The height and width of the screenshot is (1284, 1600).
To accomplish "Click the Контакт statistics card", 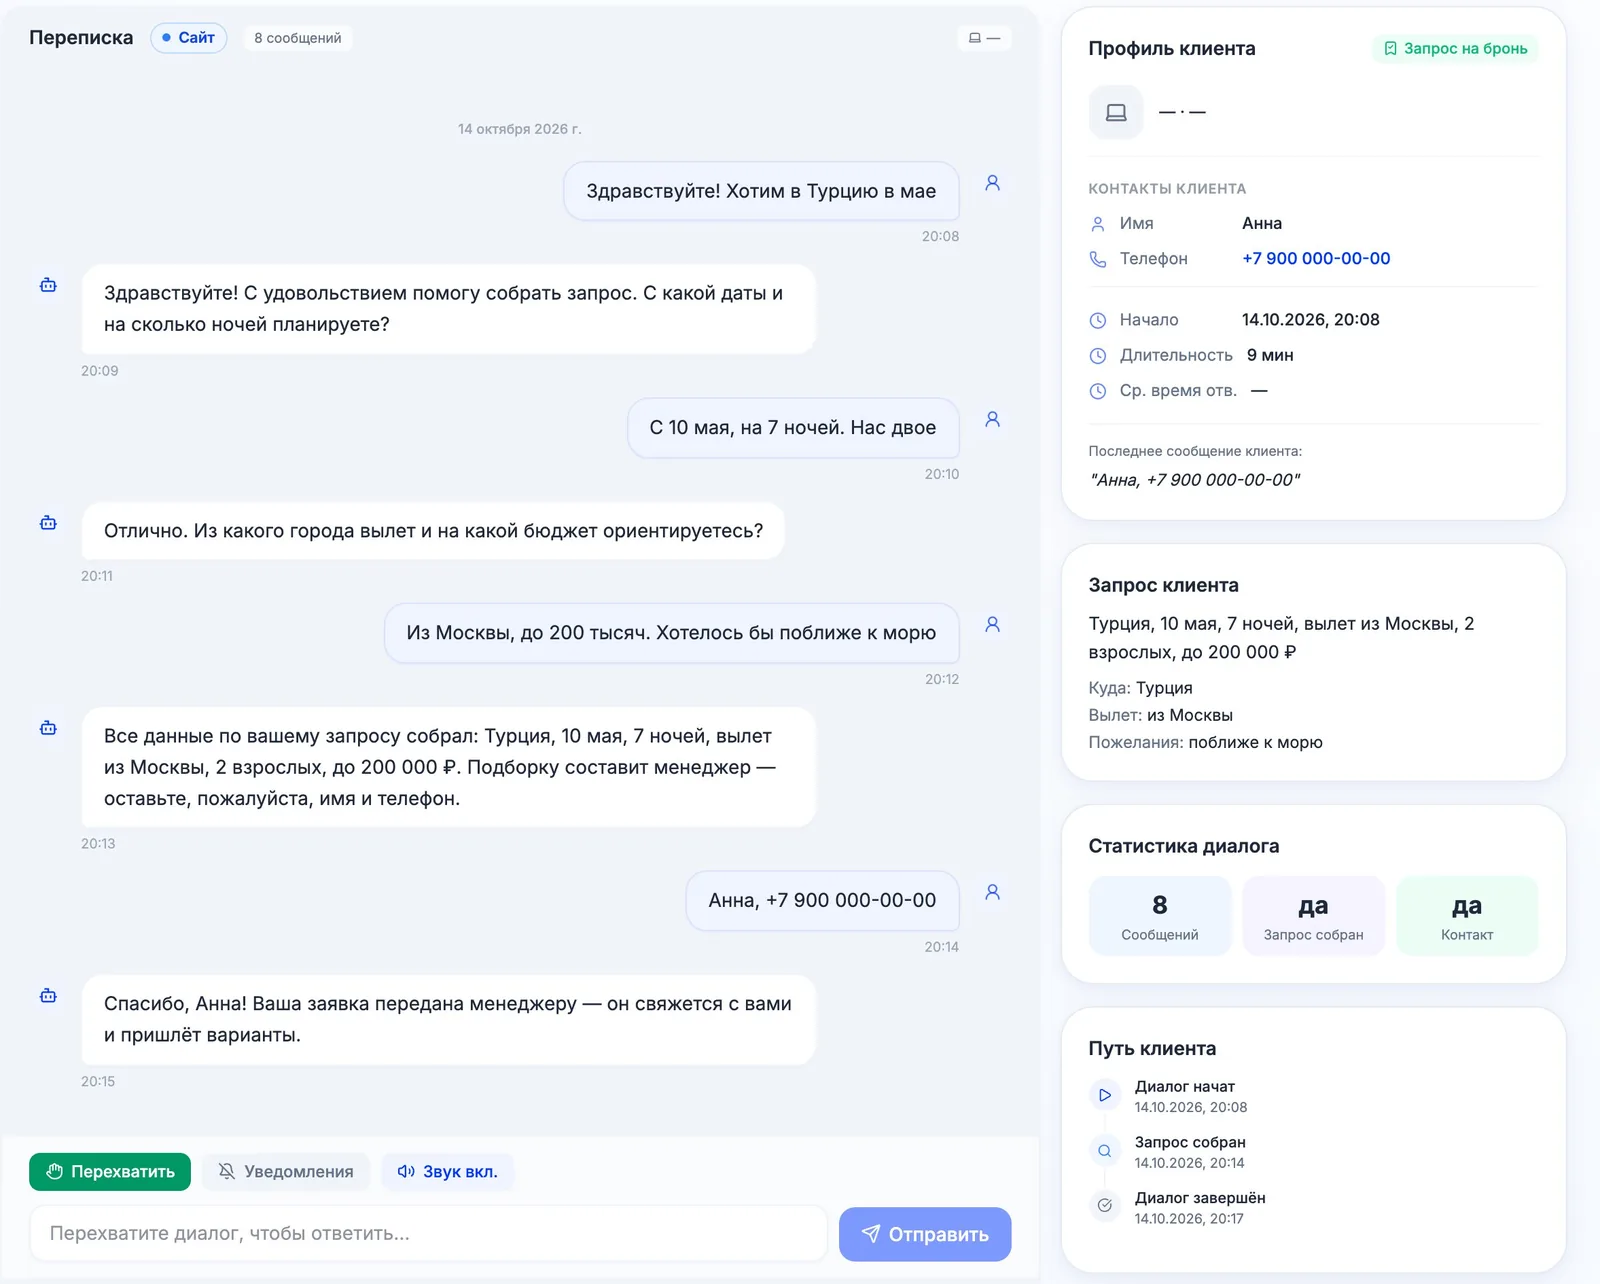I will [x=1467, y=916].
